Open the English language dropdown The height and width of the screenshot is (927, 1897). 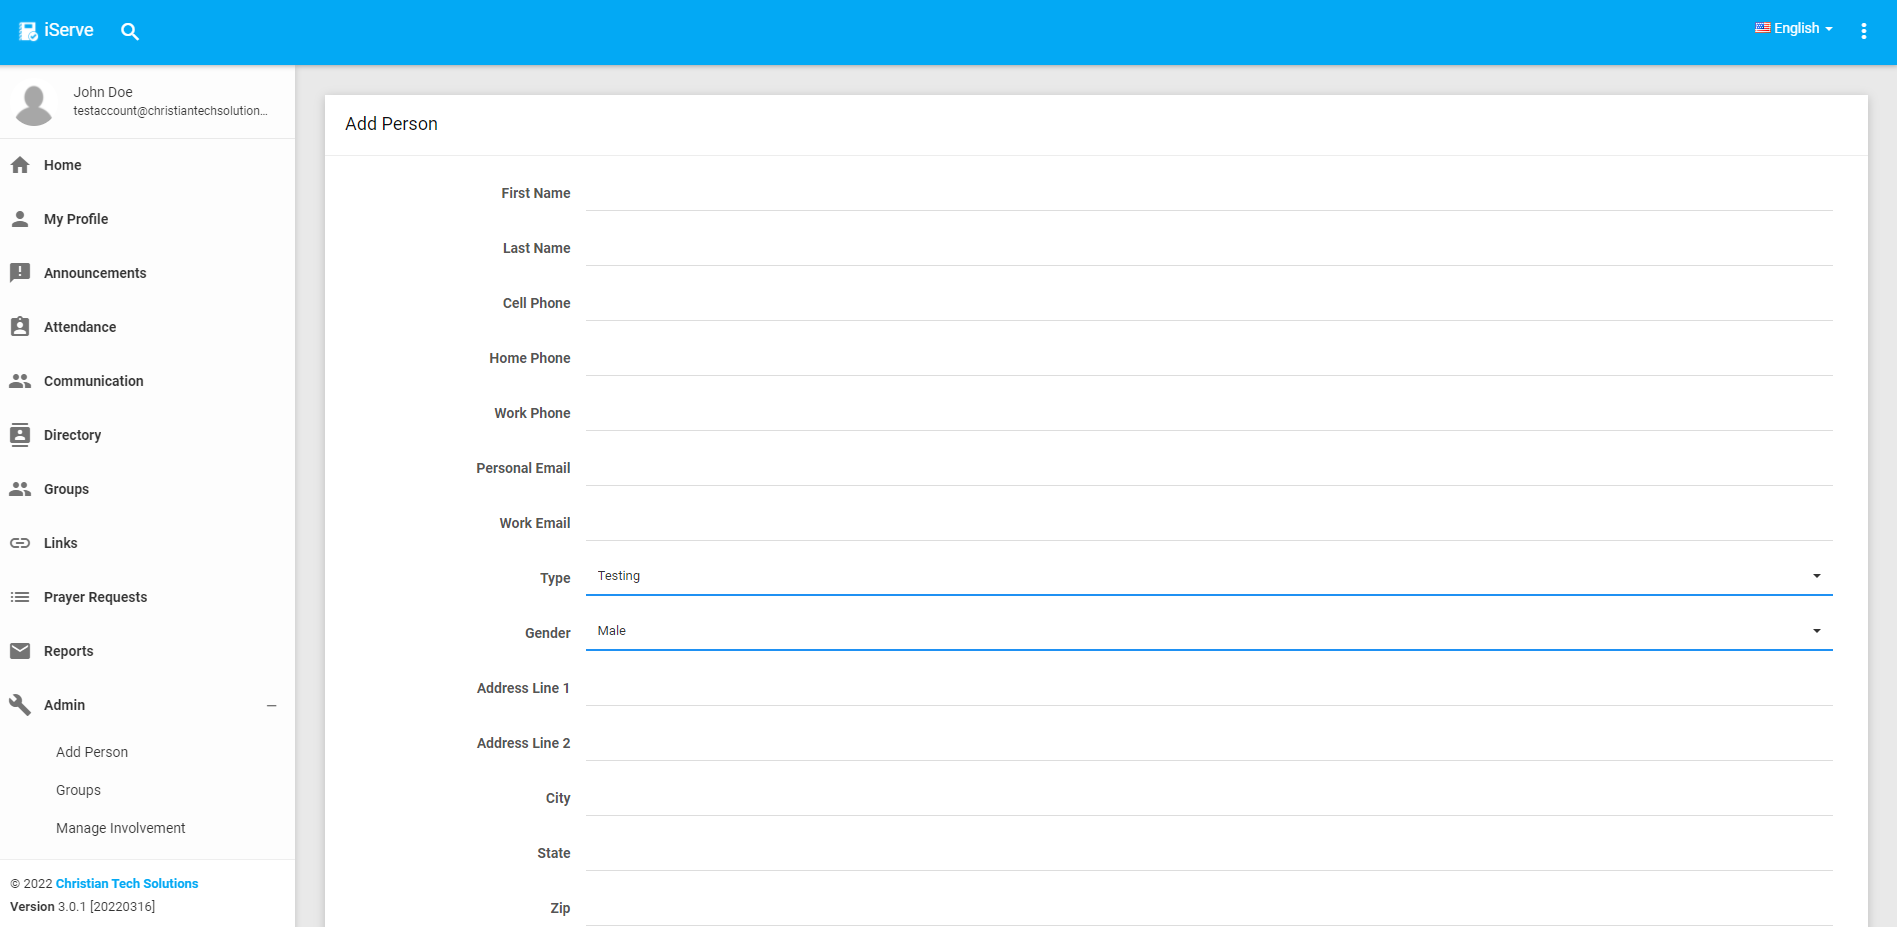coord(1793,27)
